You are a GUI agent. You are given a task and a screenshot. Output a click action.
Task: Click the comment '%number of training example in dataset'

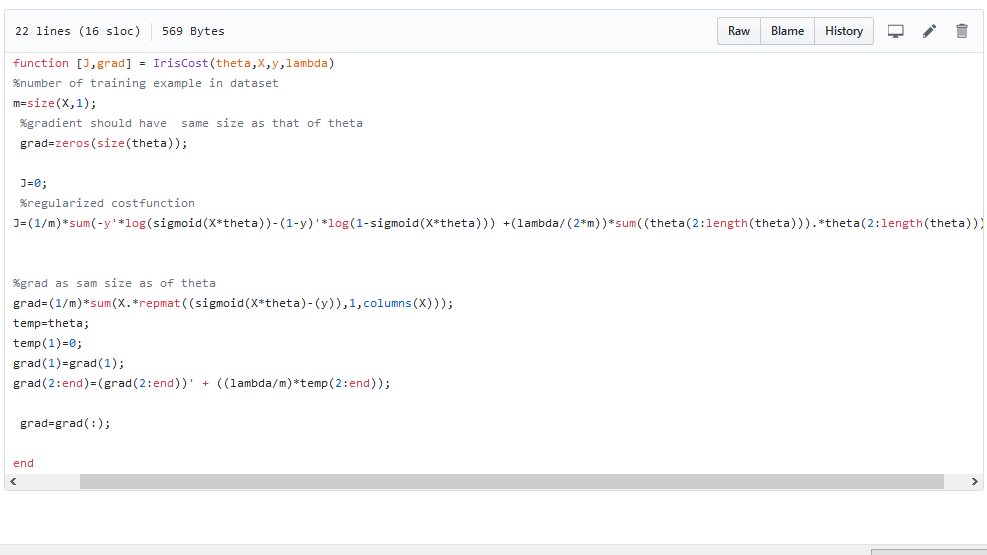[145, 83]
